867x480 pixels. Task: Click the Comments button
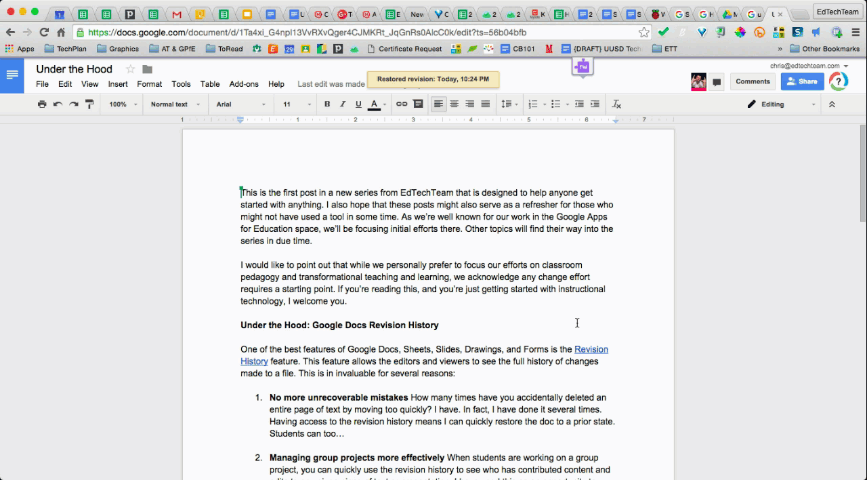click(753, 81)
